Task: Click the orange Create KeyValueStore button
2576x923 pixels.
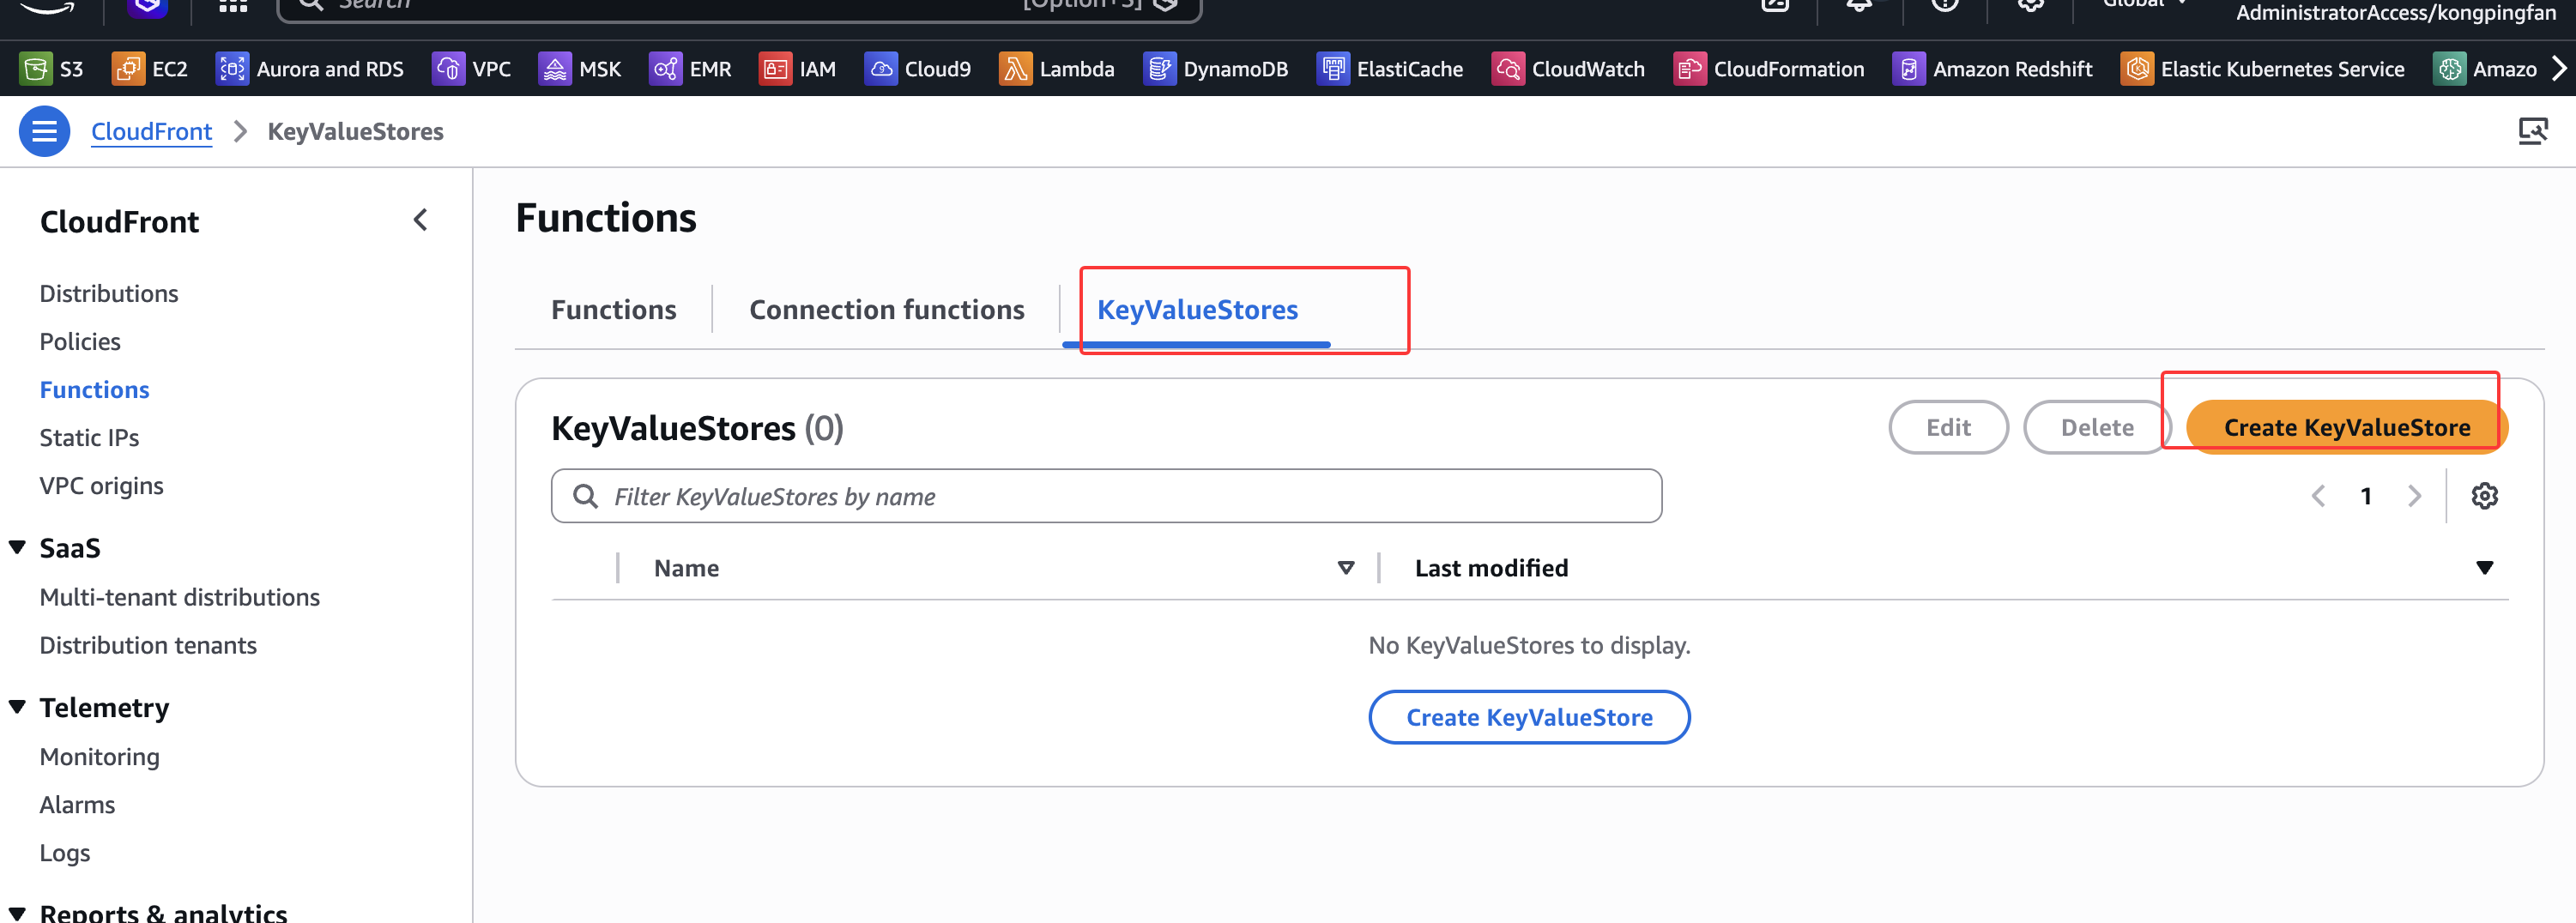Action: pyautogui.click(x=2346, y=428)
